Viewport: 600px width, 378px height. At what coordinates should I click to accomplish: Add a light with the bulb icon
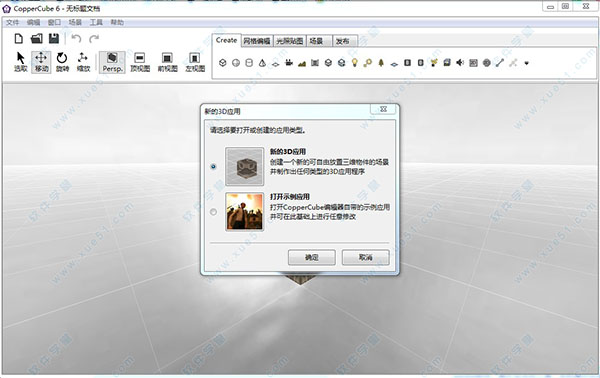[x=354, y=63]
